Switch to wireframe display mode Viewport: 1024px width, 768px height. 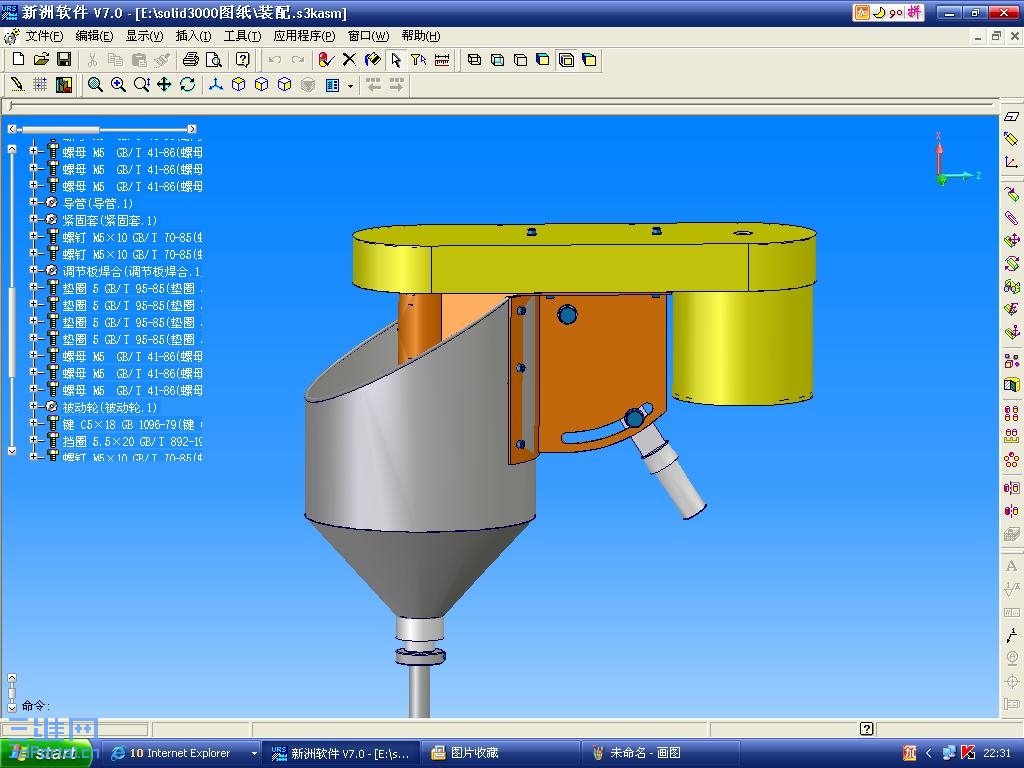(x=474, y=60)
